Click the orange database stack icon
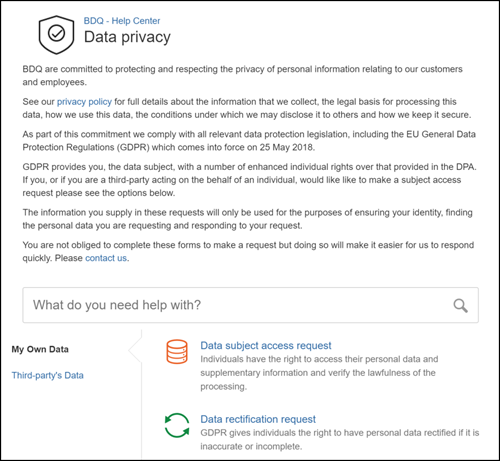The image size is (500, 461). (x=177, y=352)
